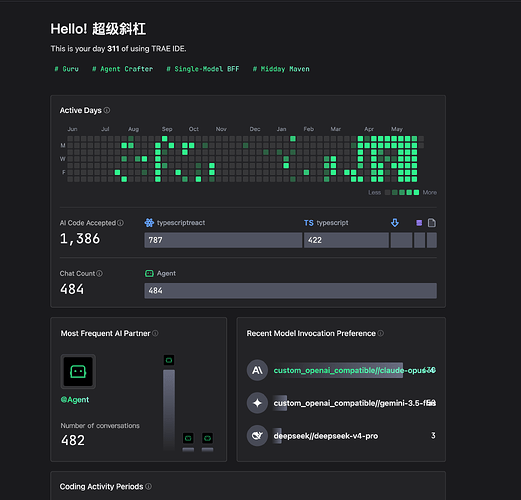This screenshot has height=500, width=521.
Task: Click the 'Hello! 超级斜杠' greeting
Action: tap(98, 29)
